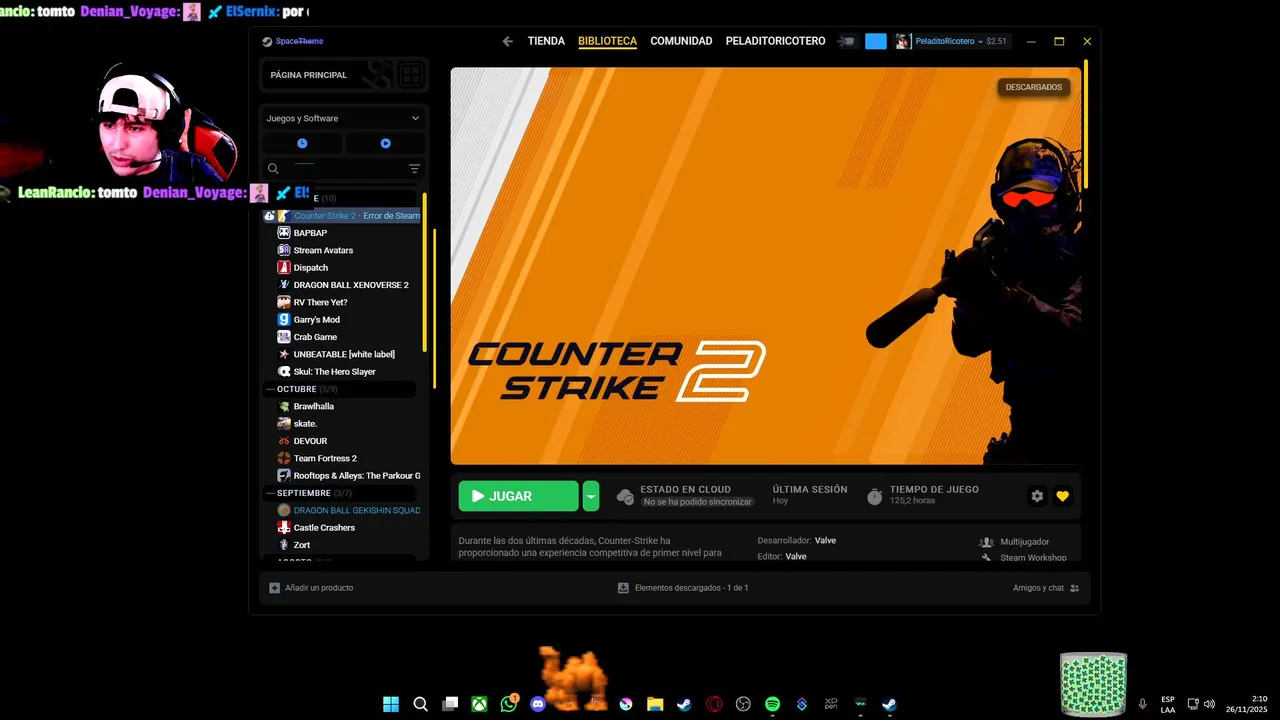Click the back arrow in Steam navigation
This screenshot has width=1280, height=720.
pos(507,41)
